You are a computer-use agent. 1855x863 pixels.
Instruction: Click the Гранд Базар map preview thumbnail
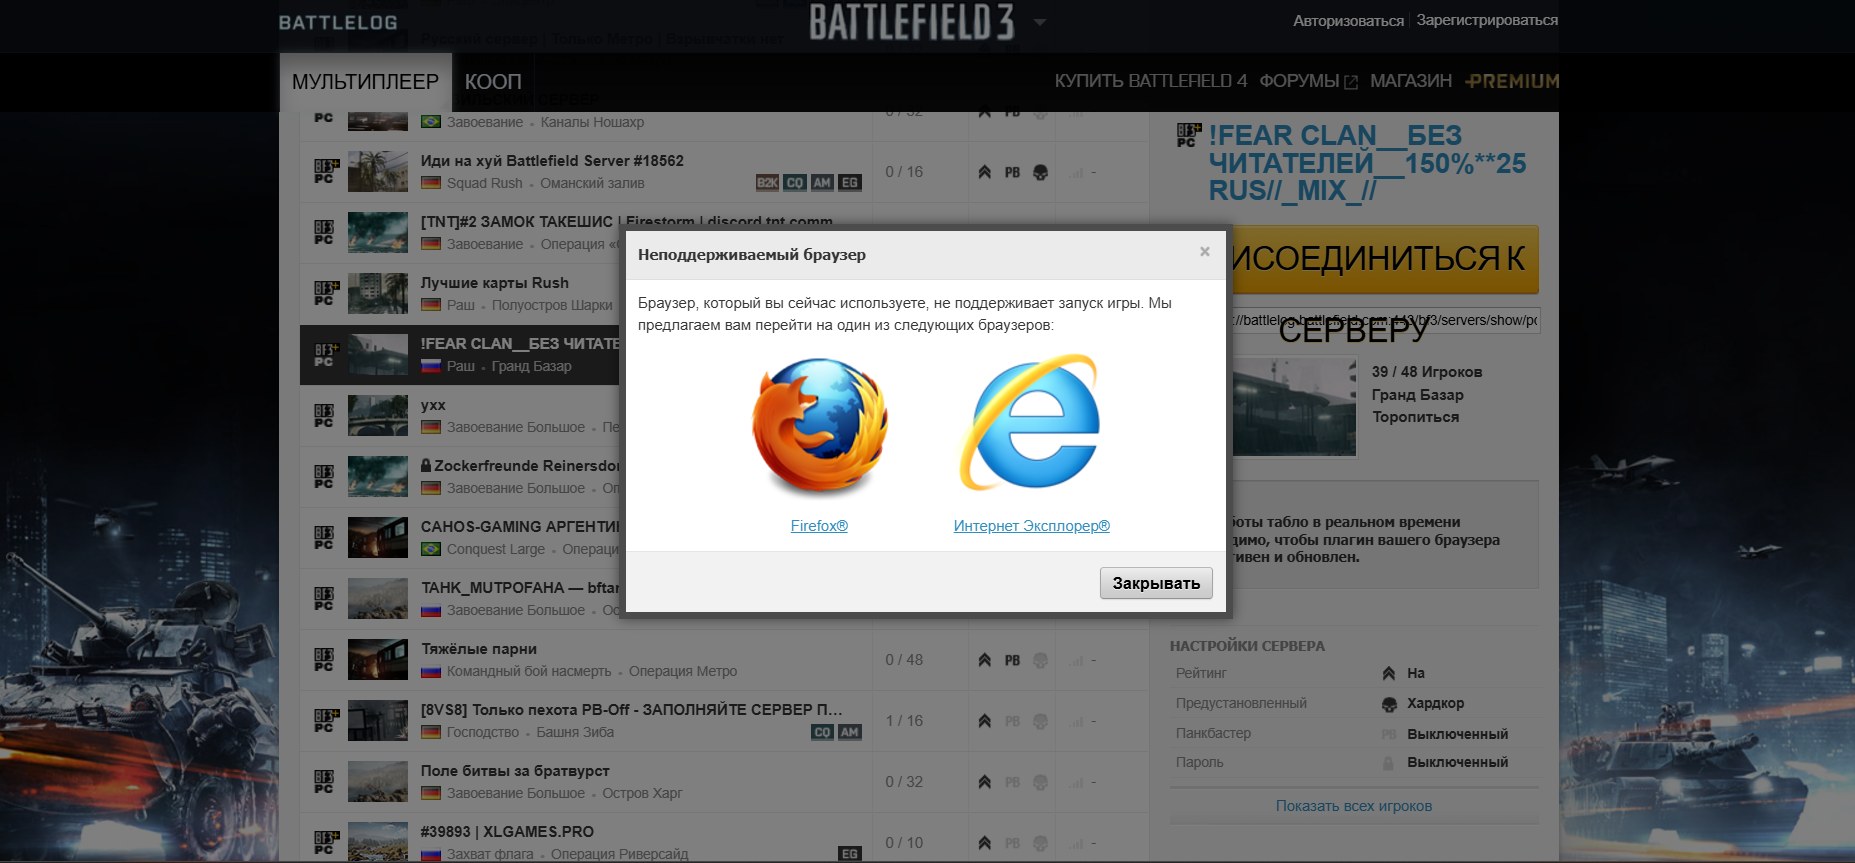pos(1294,406)
